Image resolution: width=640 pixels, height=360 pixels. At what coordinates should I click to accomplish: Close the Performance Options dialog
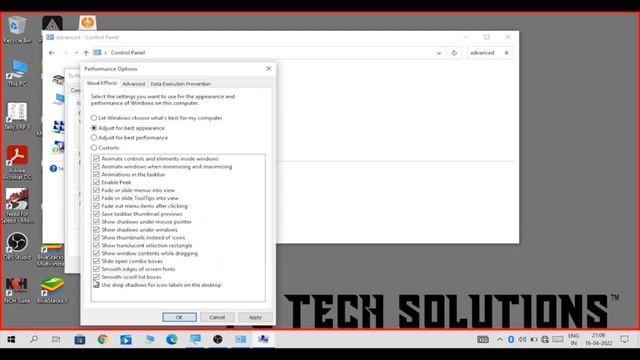(269, 69)
